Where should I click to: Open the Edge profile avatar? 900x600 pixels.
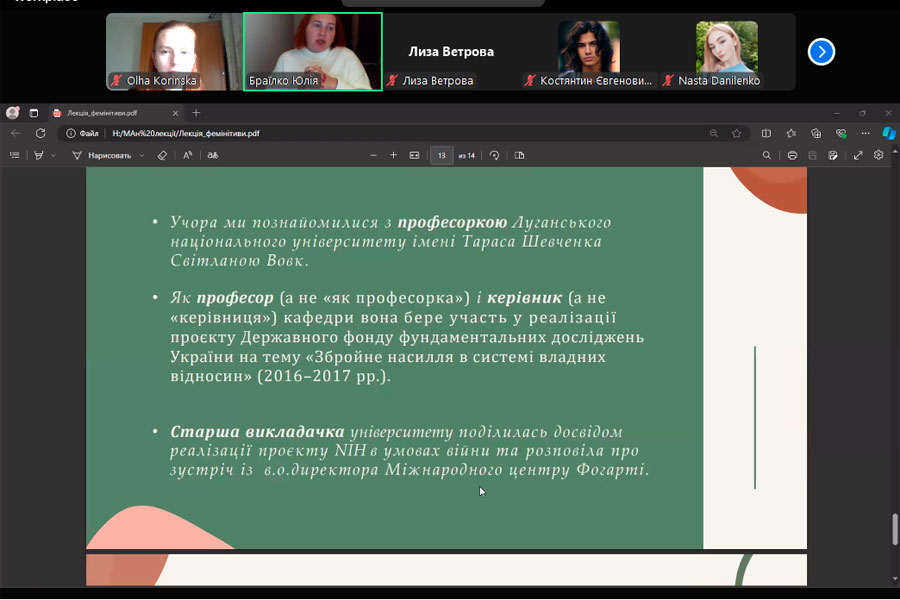coord(13,113)
